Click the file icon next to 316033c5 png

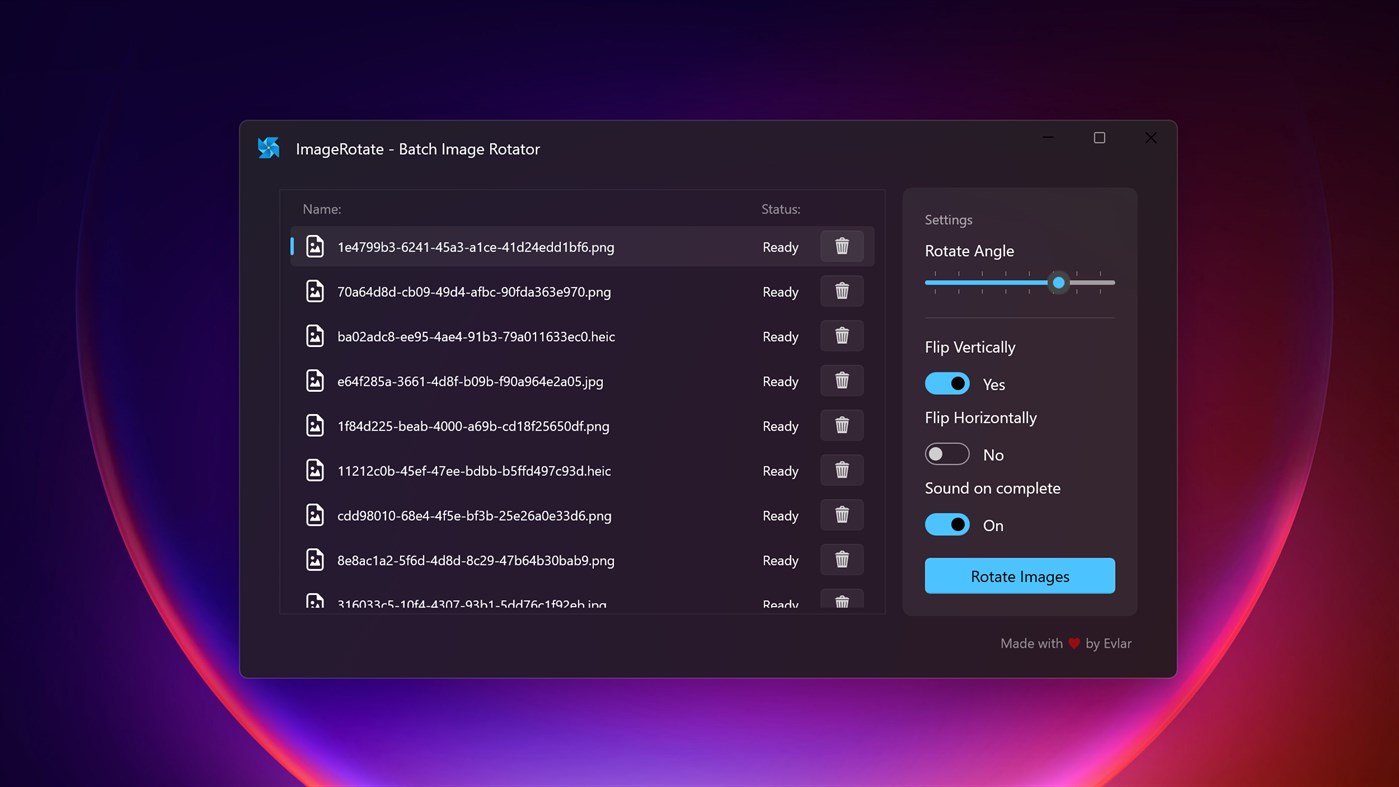click(315, 601)
